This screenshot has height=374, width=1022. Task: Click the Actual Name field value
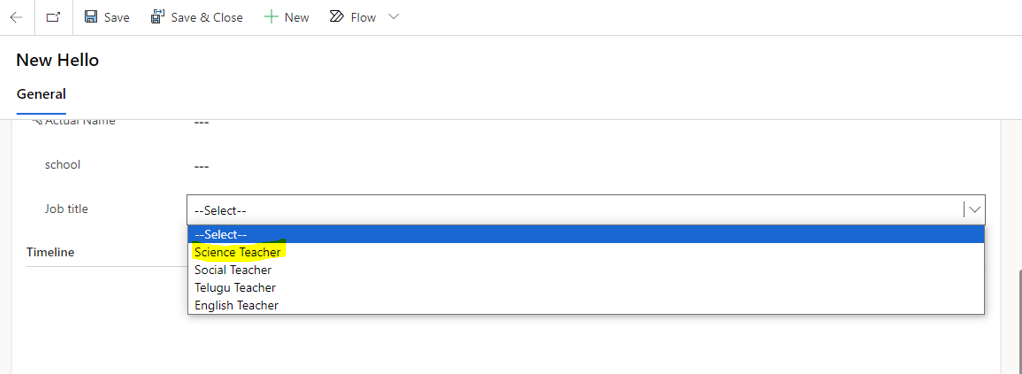[201, 123]
